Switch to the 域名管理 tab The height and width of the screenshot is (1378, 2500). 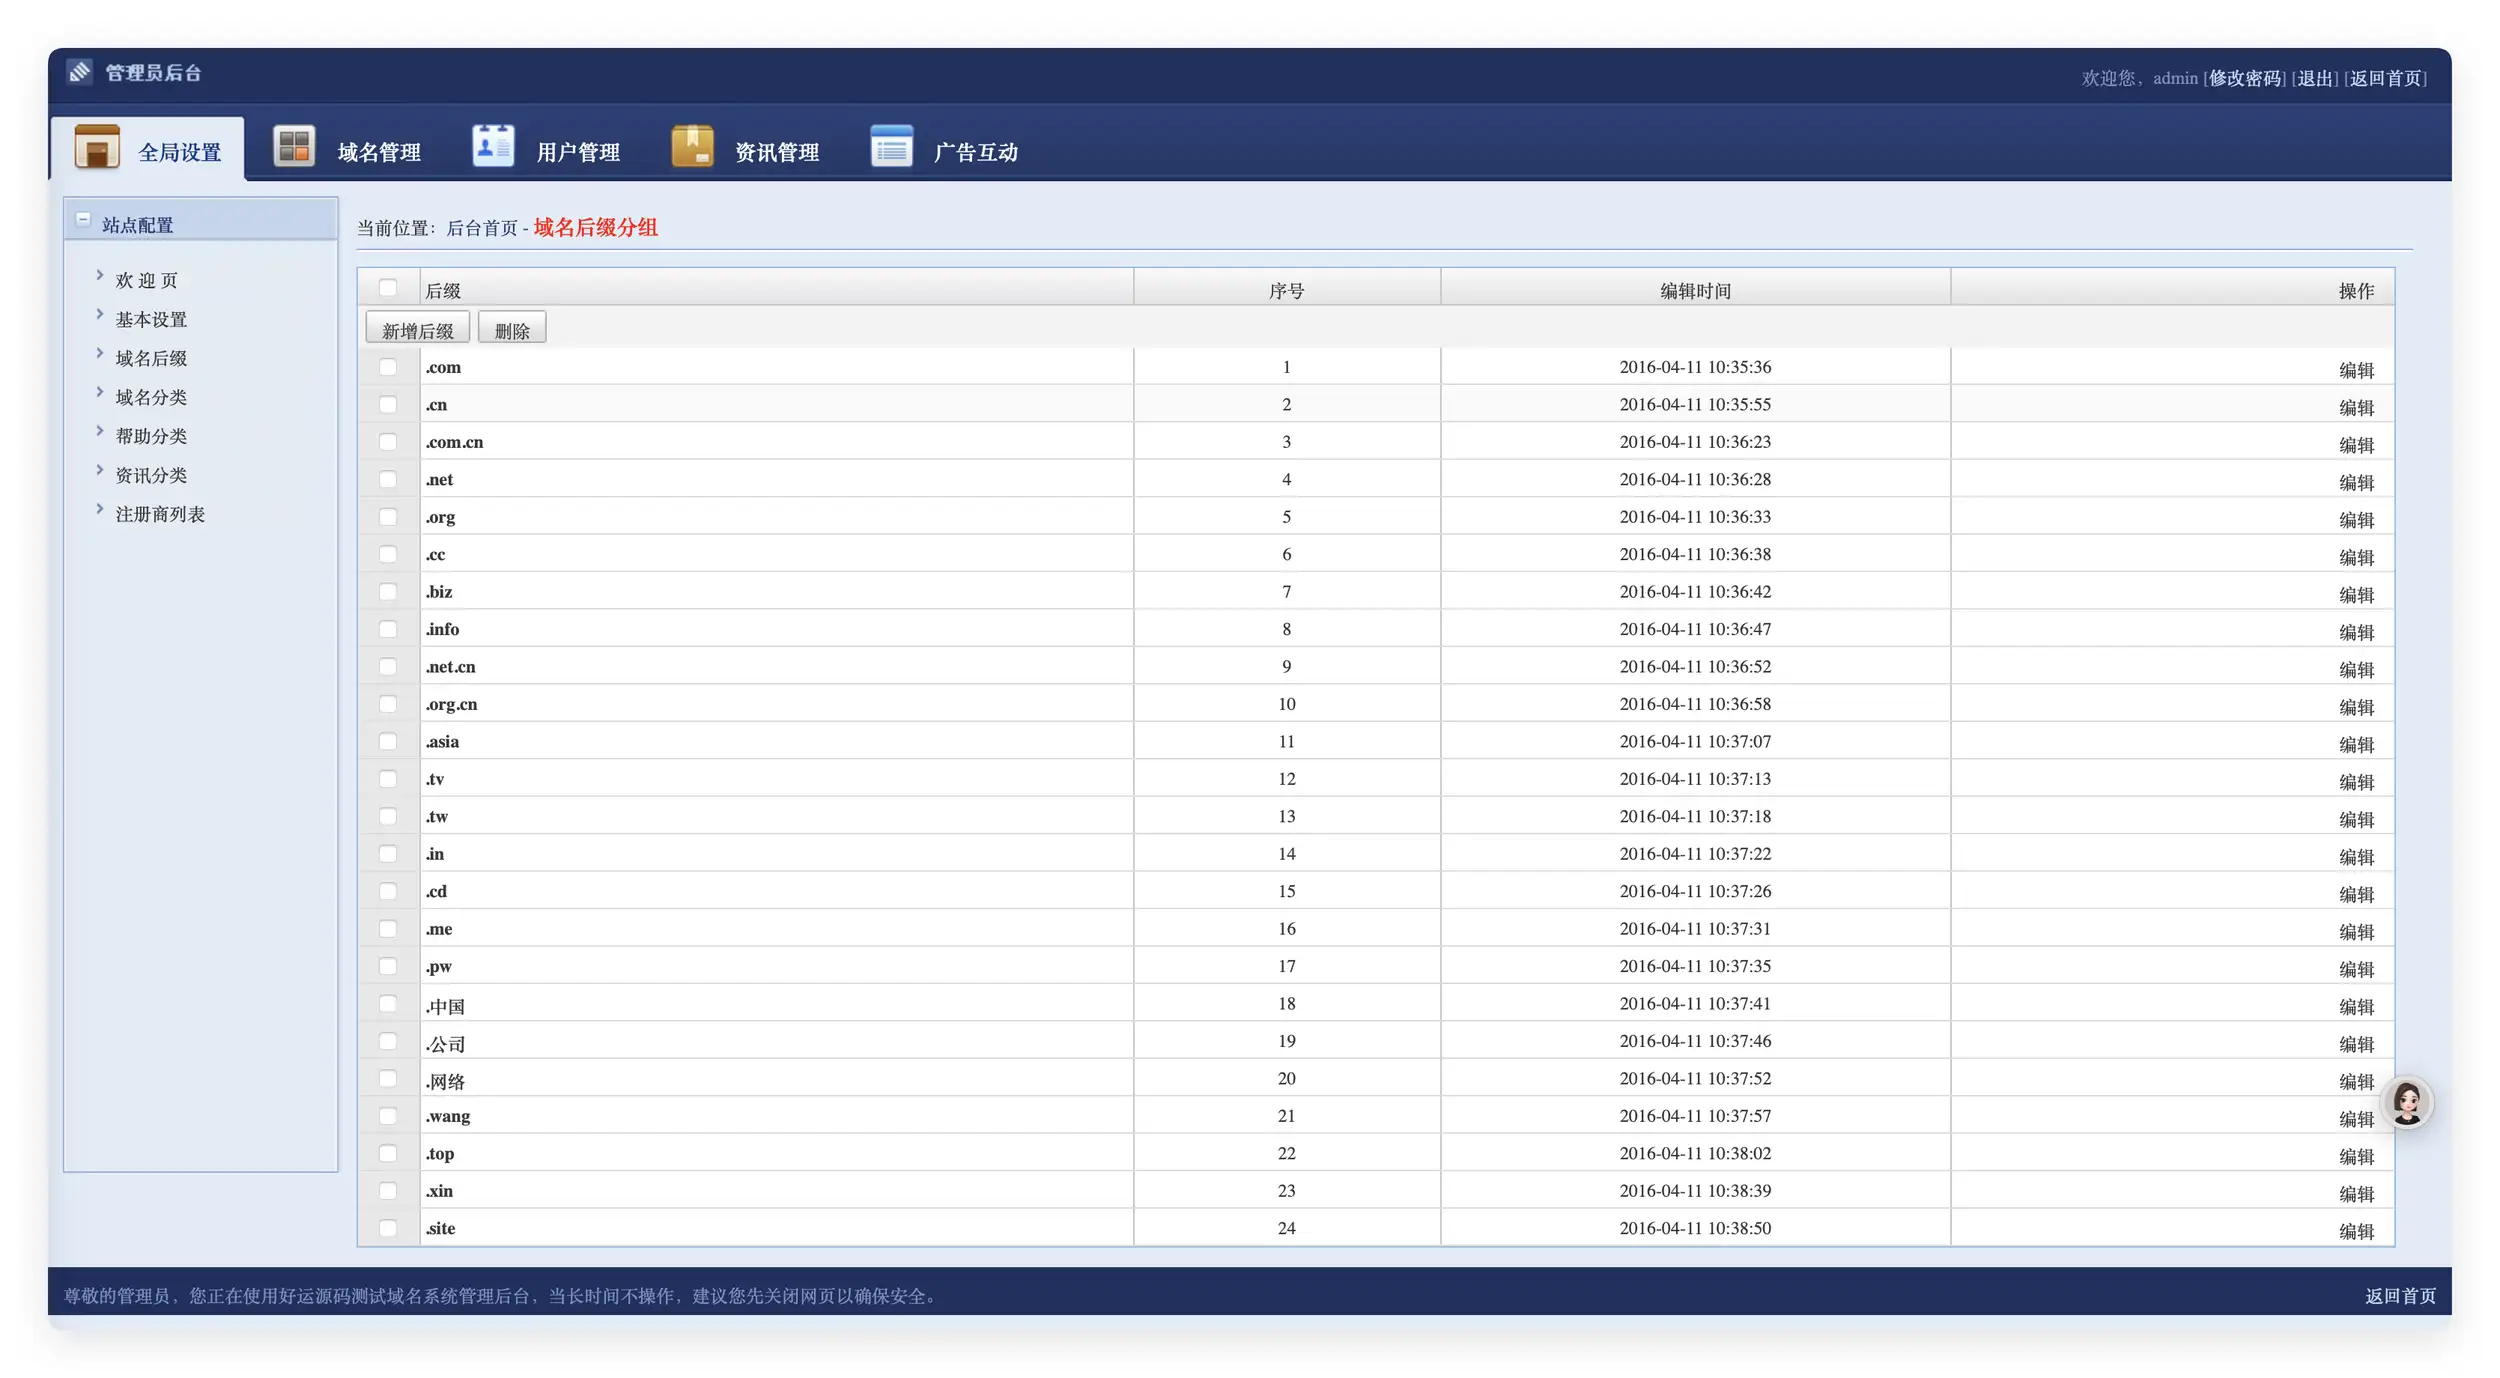[378, 152]
